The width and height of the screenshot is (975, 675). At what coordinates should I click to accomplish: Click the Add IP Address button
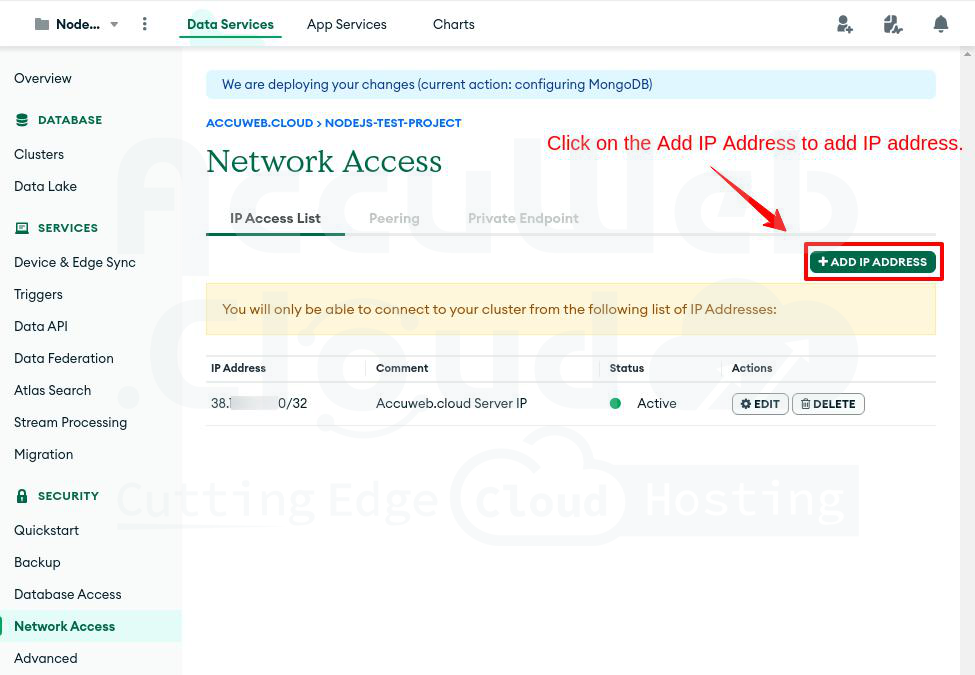873,262
